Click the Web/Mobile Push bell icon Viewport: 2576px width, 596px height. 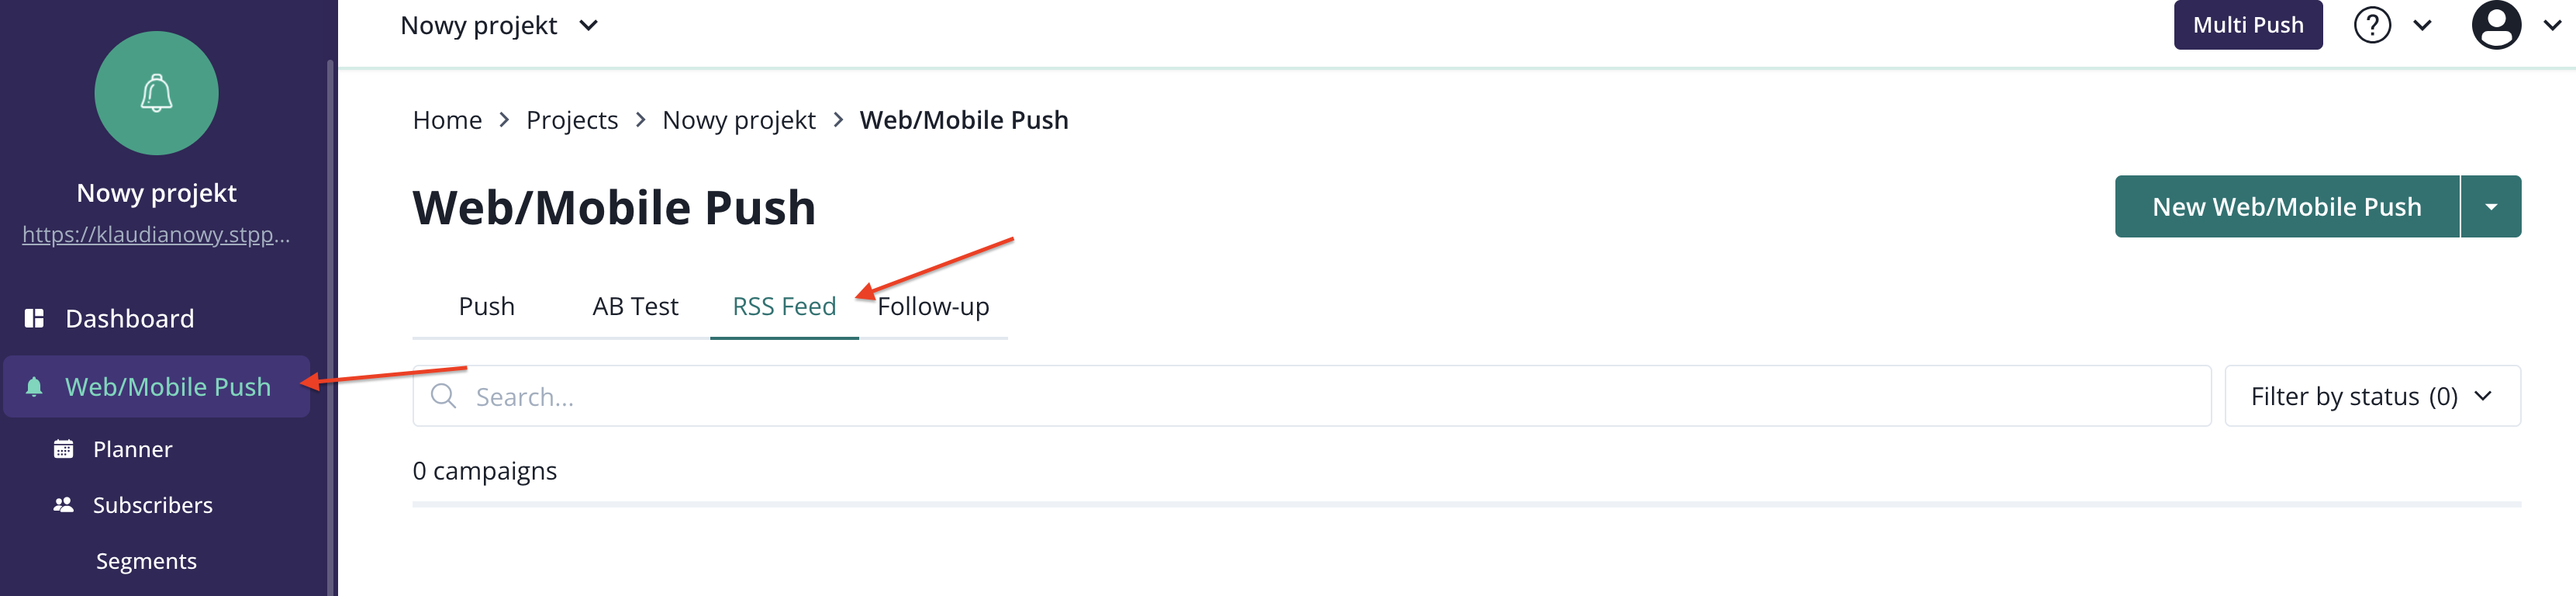(x=34, y=387)
